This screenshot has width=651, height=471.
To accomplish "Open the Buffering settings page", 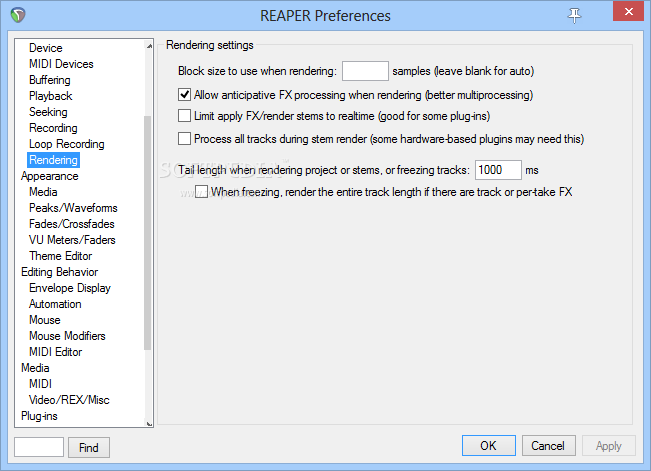I will 49,80.
